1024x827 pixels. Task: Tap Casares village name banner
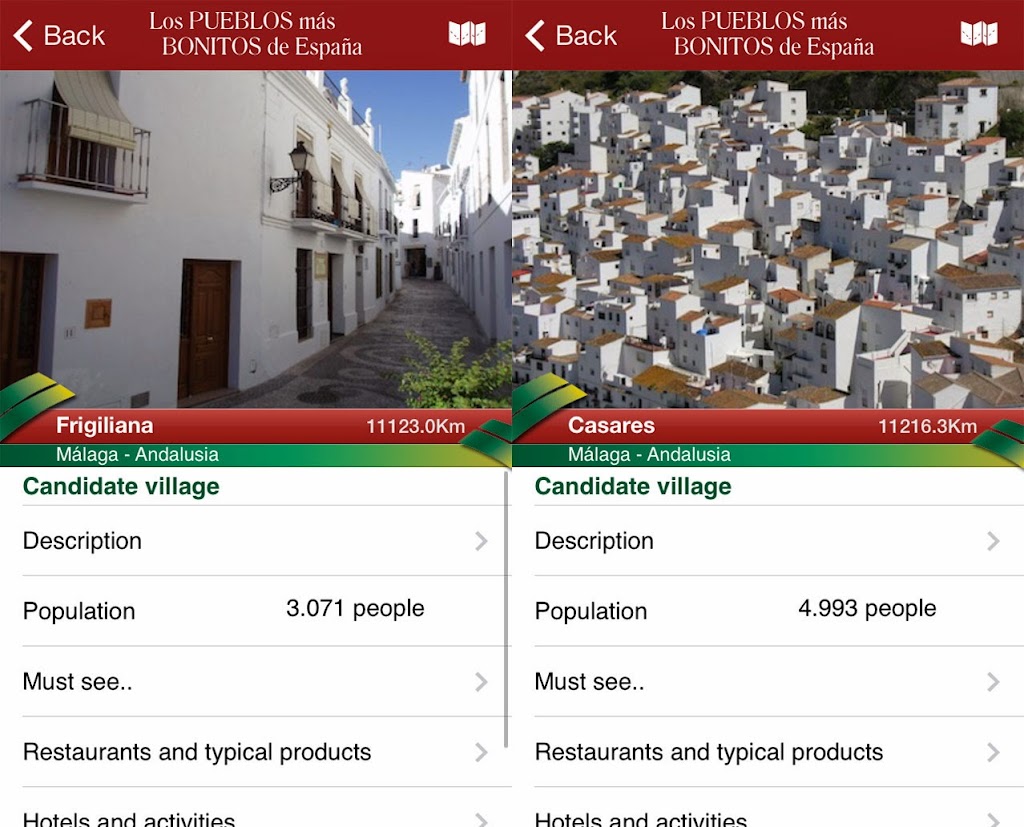click(611, 425)
